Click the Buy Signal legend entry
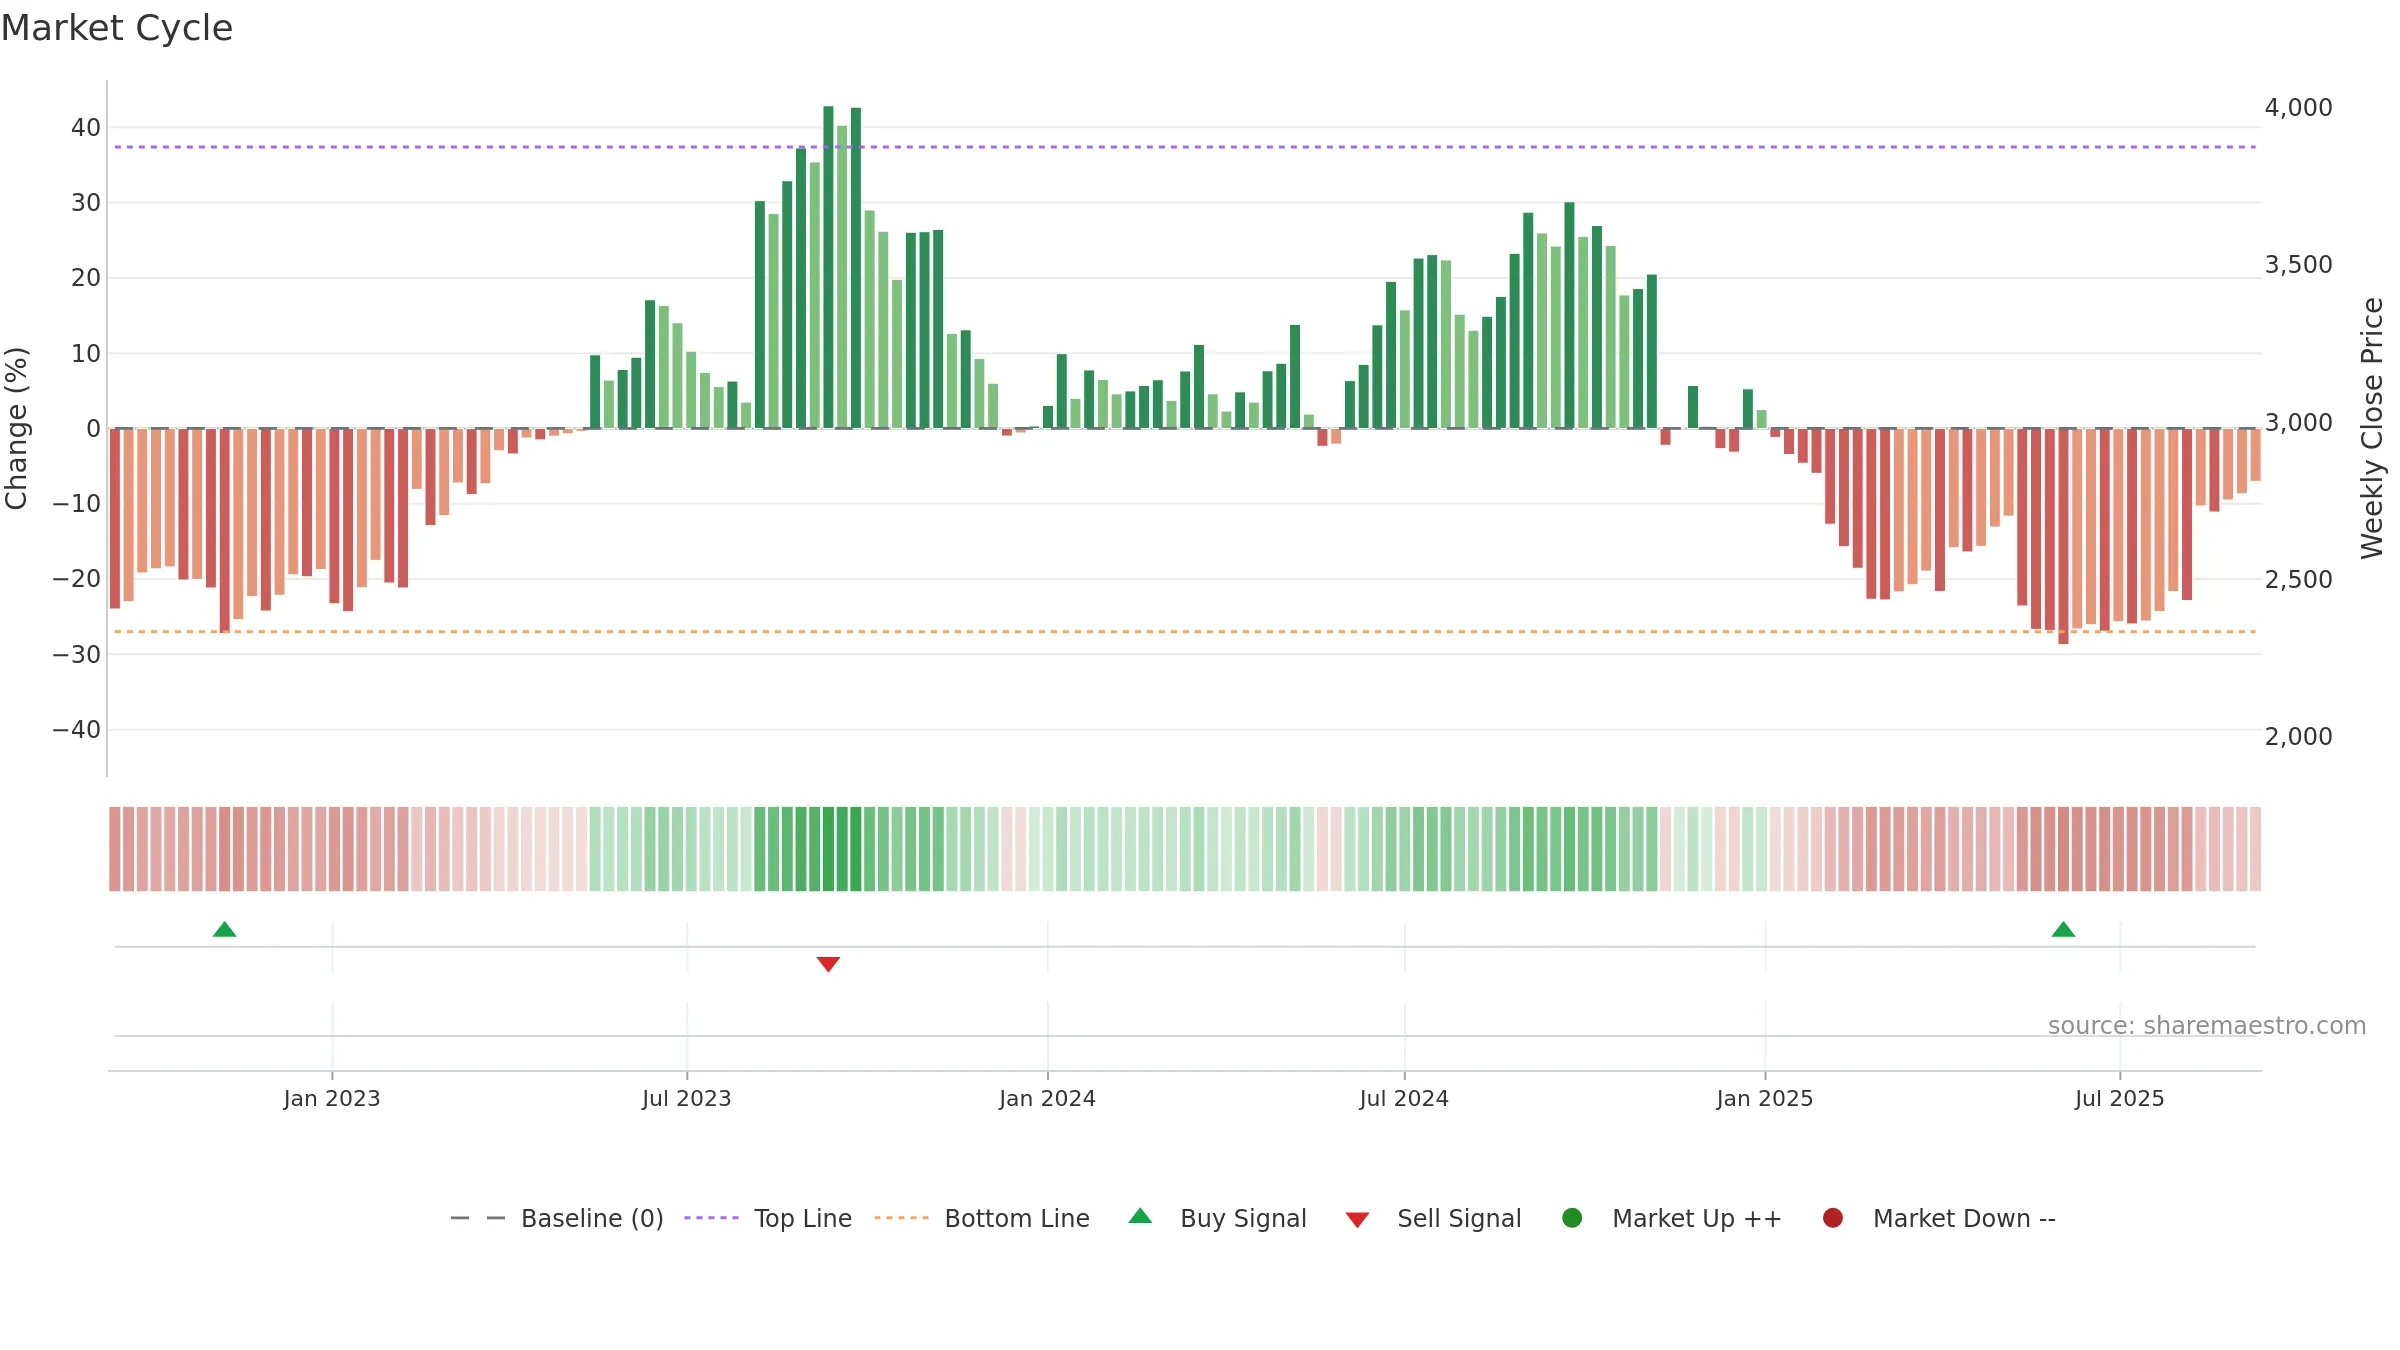Image resolution: width=2400 pixels, height=1350 pixels. click(1217, 1218)
